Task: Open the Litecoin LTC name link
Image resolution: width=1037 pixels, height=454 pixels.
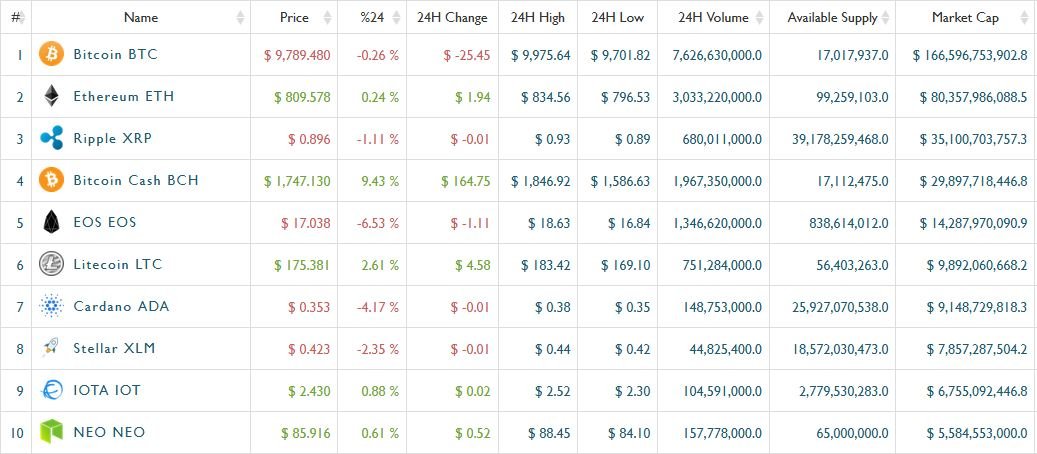Action: [x=118, y=264]
